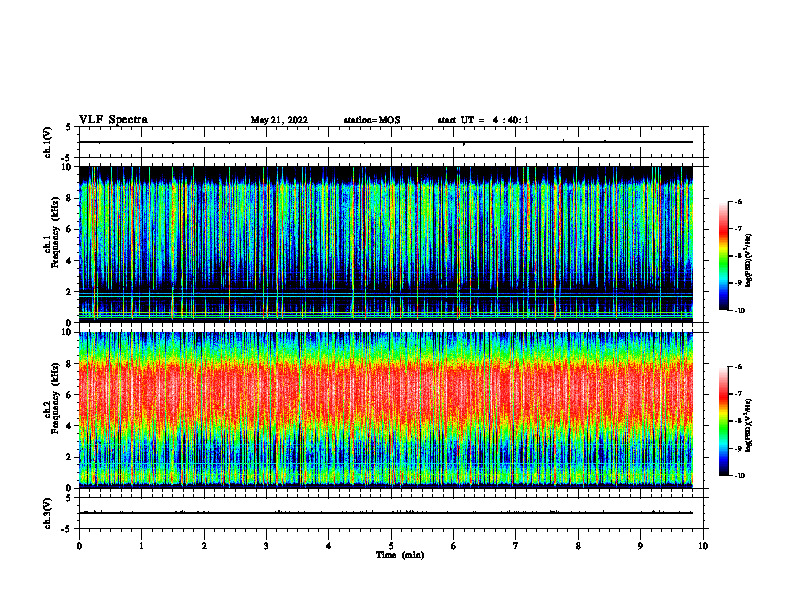Screen dimensions: 792x612
Task: Select the ch.1 spectrogram color bar
Action: (x=723, y=256)
